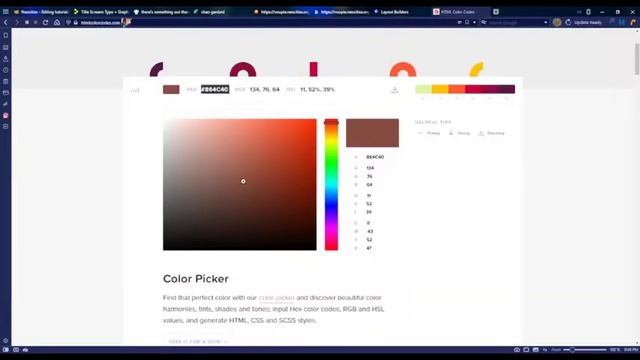This screenshot has height=360, width=640.
Task: Reload the current page
Action: point(45,22)
